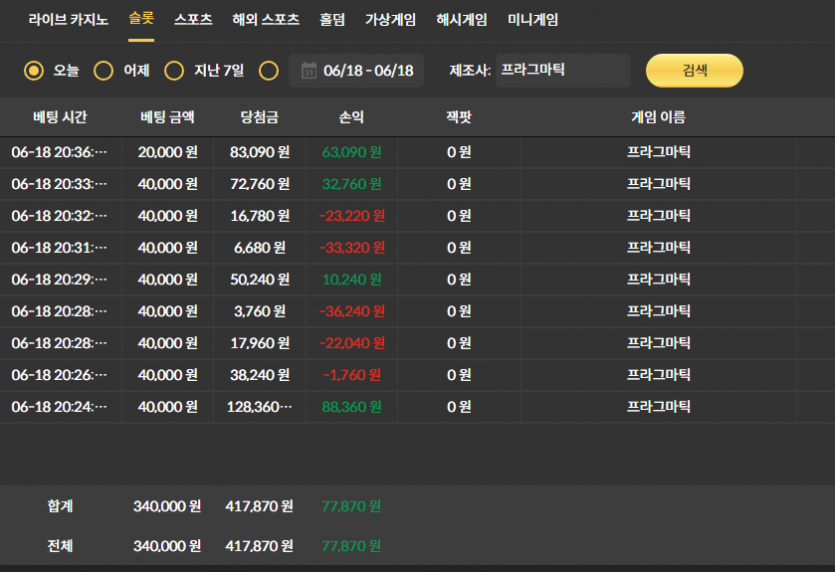This screenshot has height=572, width=835.
Task: Click the 50,240 원 winnings cell
Action: tap(260, 280)
